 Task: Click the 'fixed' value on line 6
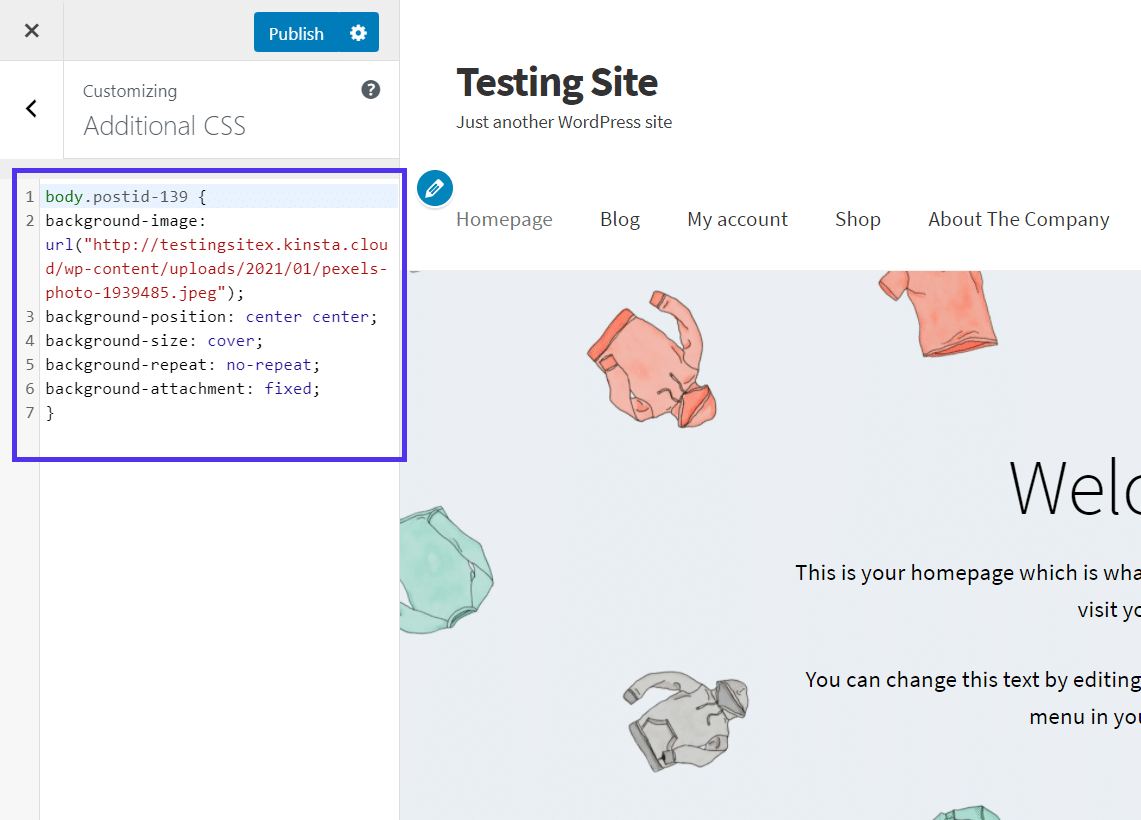click(x=288, y=388)
